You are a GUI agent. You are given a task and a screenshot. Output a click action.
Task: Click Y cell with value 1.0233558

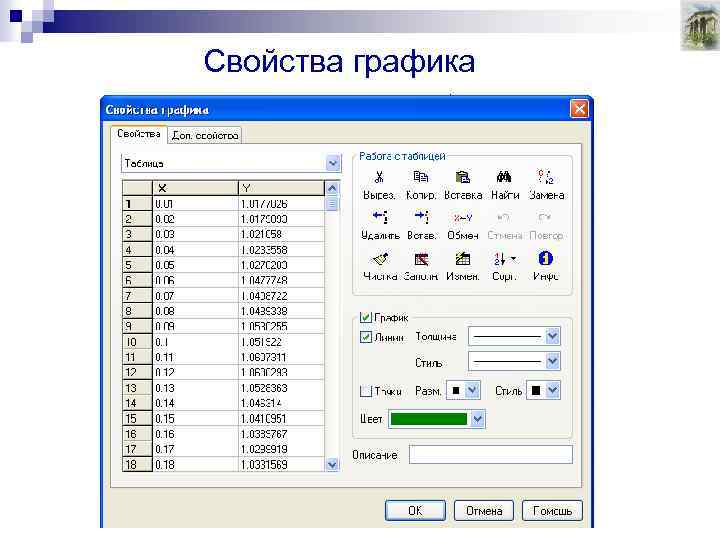pyautogui.click(x=281, y=250)
